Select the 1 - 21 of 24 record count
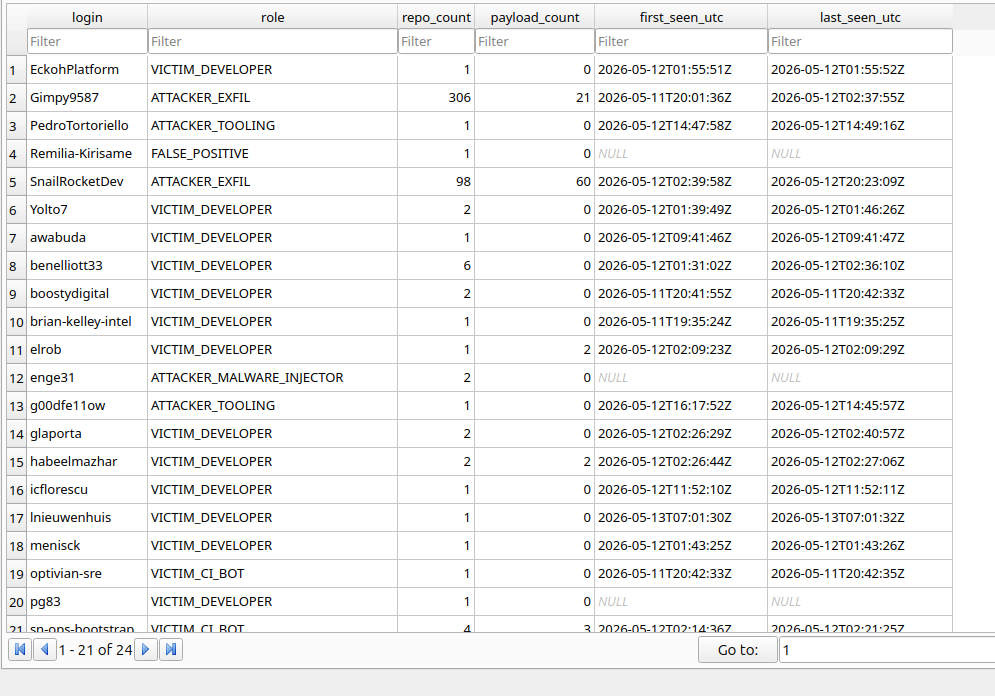Viewport: 995px width, 696px height. click(95, 650)
